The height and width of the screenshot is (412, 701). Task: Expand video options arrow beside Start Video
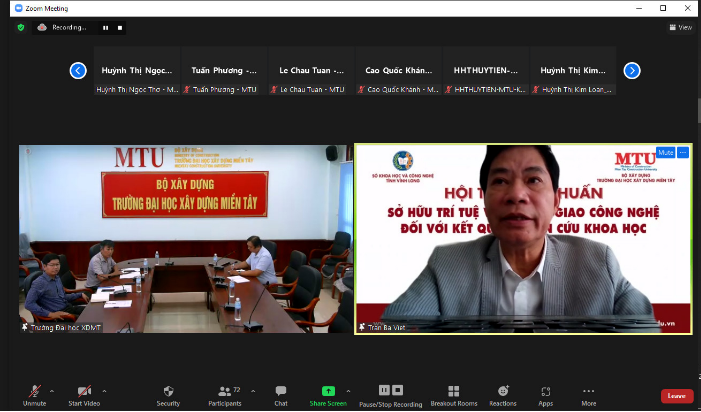[x=104, y=391]
